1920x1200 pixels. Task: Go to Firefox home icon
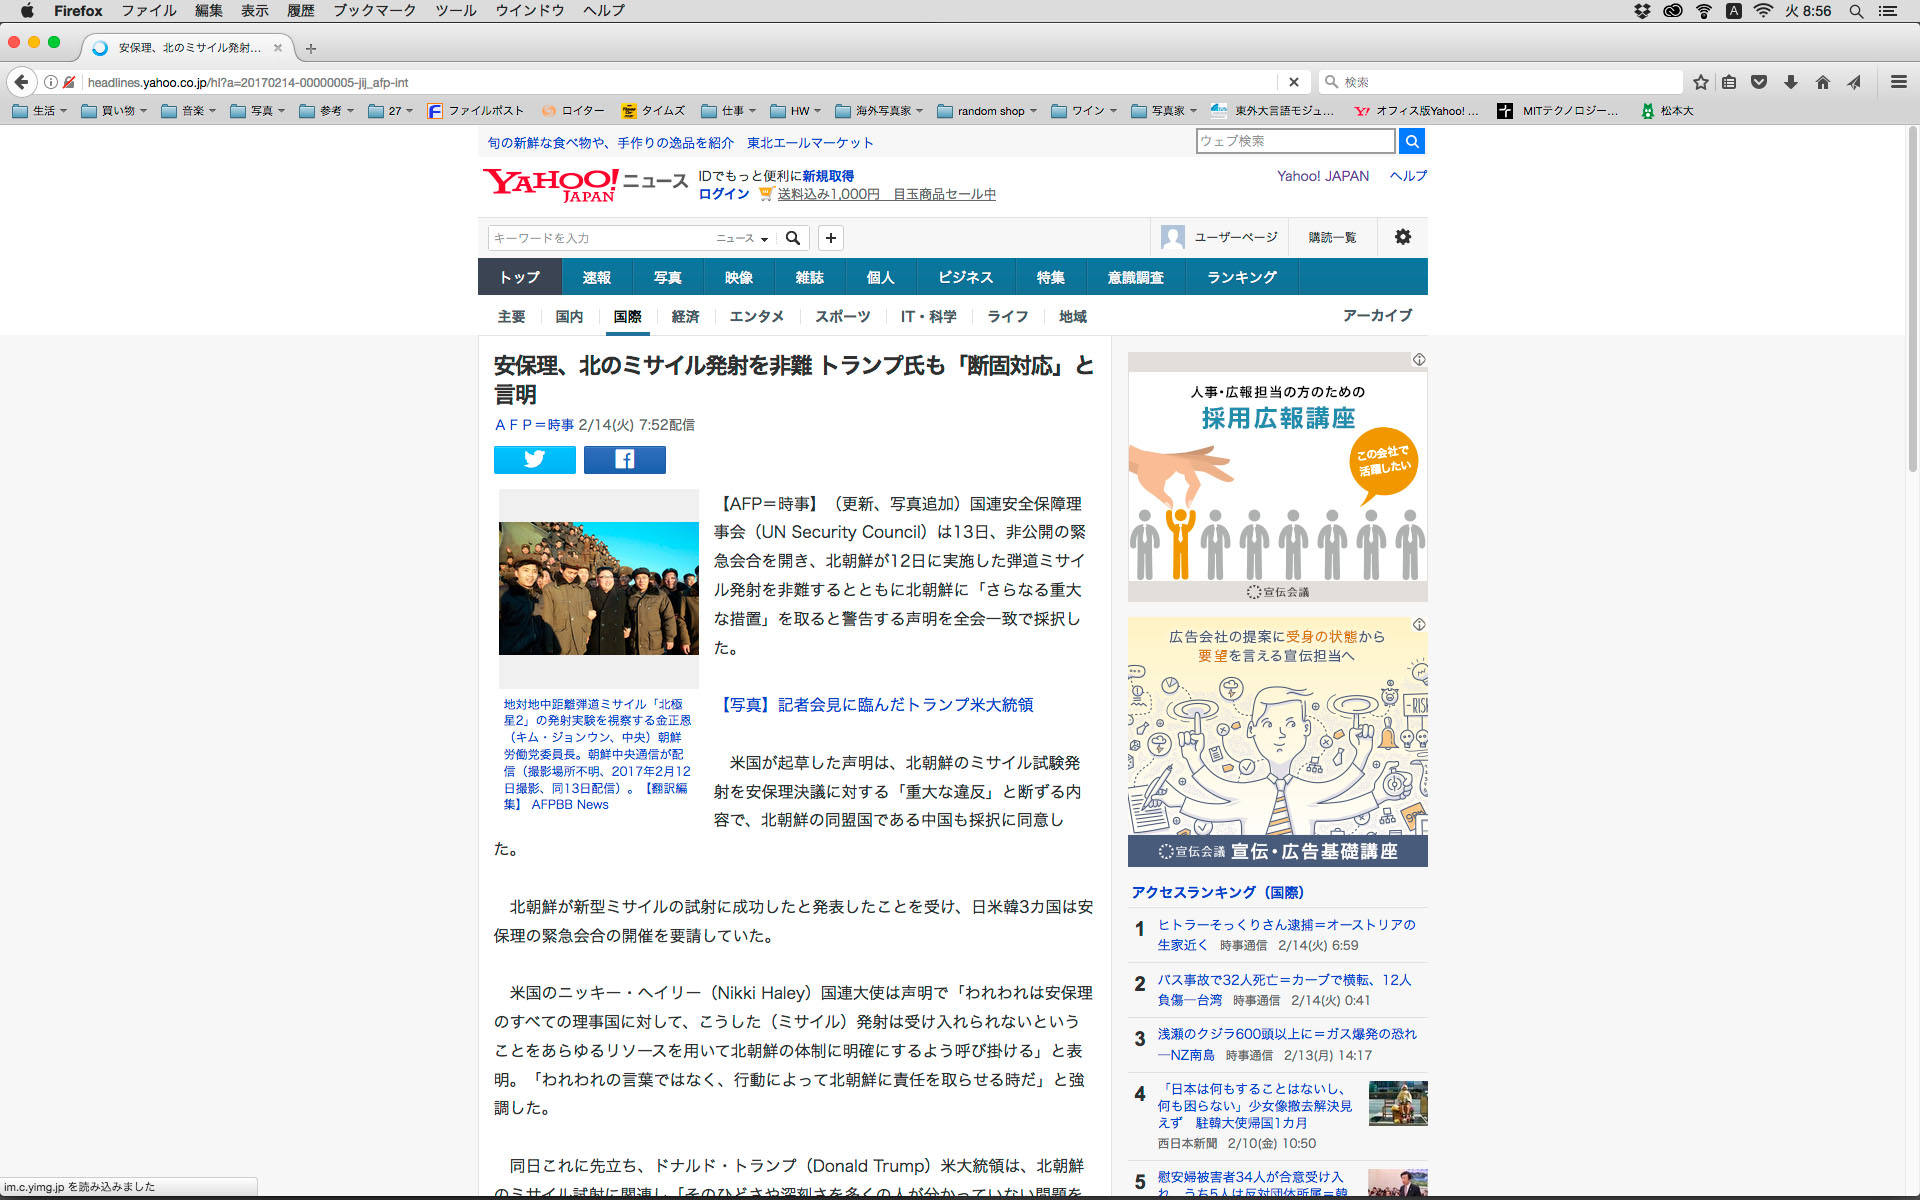(x=1822, y=82)
